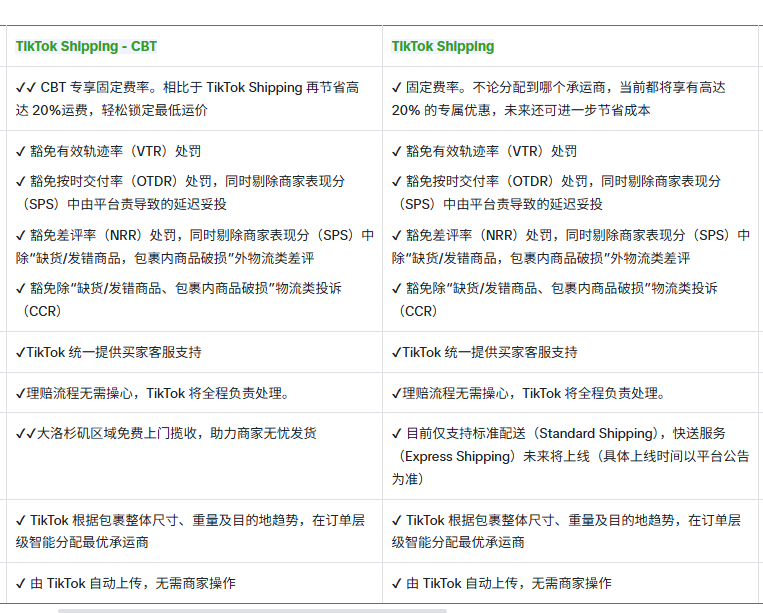Click checkmark before "豁免按时交付率" in right column
763x613 pixels.
coord(397,182)
